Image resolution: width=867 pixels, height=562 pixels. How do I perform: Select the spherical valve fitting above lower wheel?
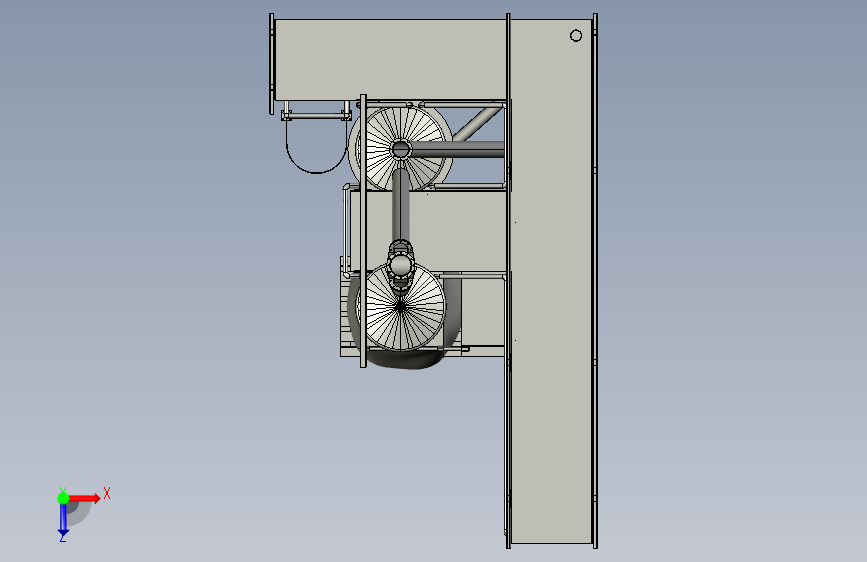400,266
